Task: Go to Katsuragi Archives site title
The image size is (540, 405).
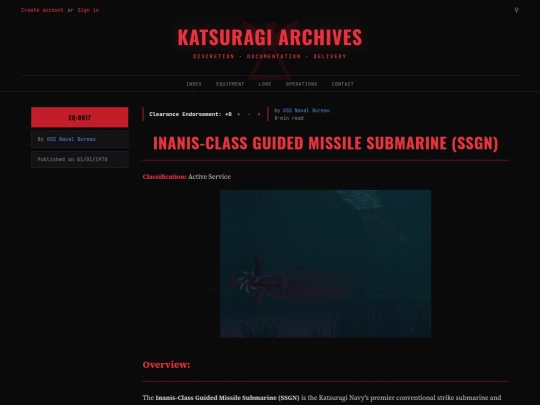Action: (270, 37)
